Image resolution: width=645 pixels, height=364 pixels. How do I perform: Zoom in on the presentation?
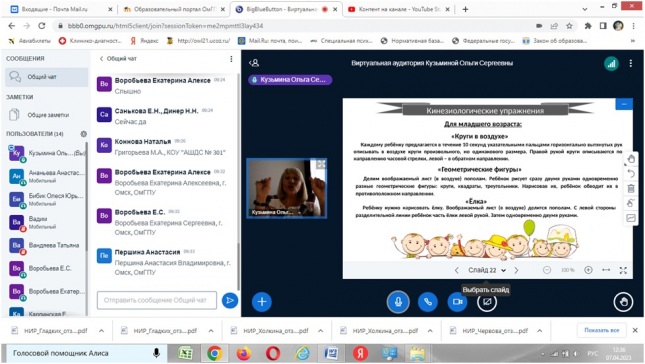(588, 270)
